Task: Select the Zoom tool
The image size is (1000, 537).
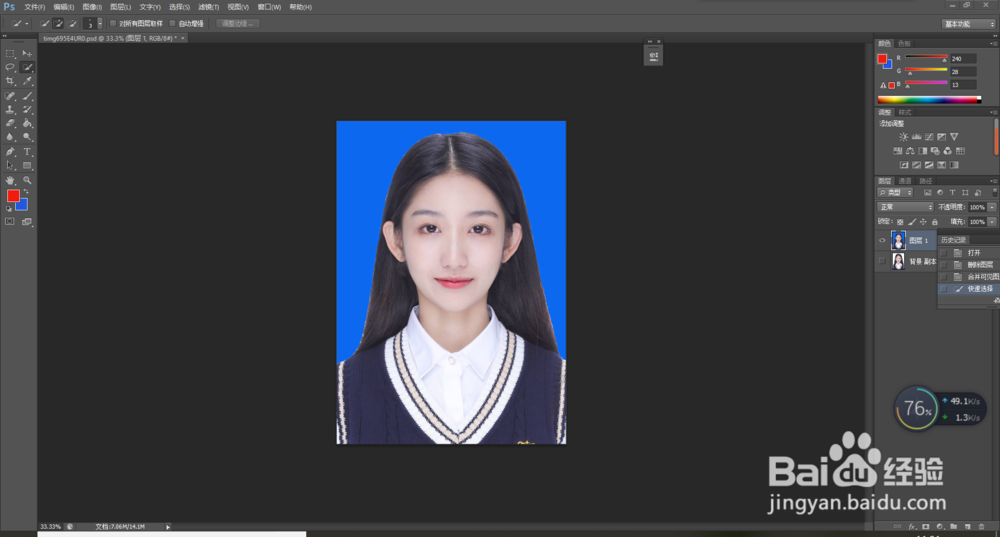Action: click(x=27, y=180)
